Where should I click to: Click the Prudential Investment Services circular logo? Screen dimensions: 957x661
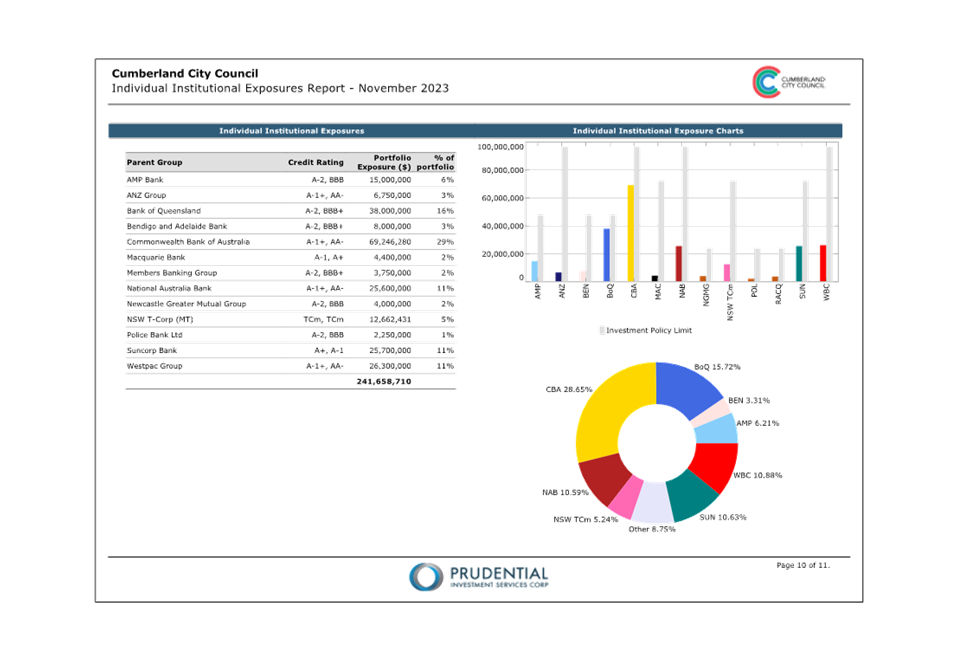tap(425, 576)
